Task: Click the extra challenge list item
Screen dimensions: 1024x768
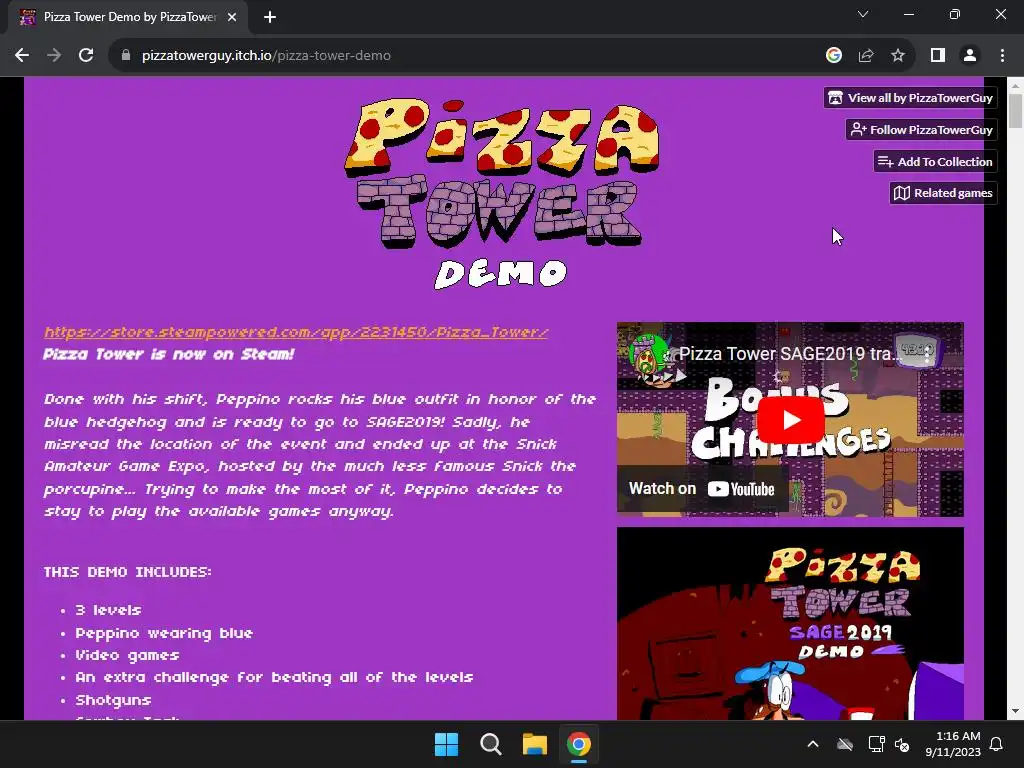Action: (274, 677)
